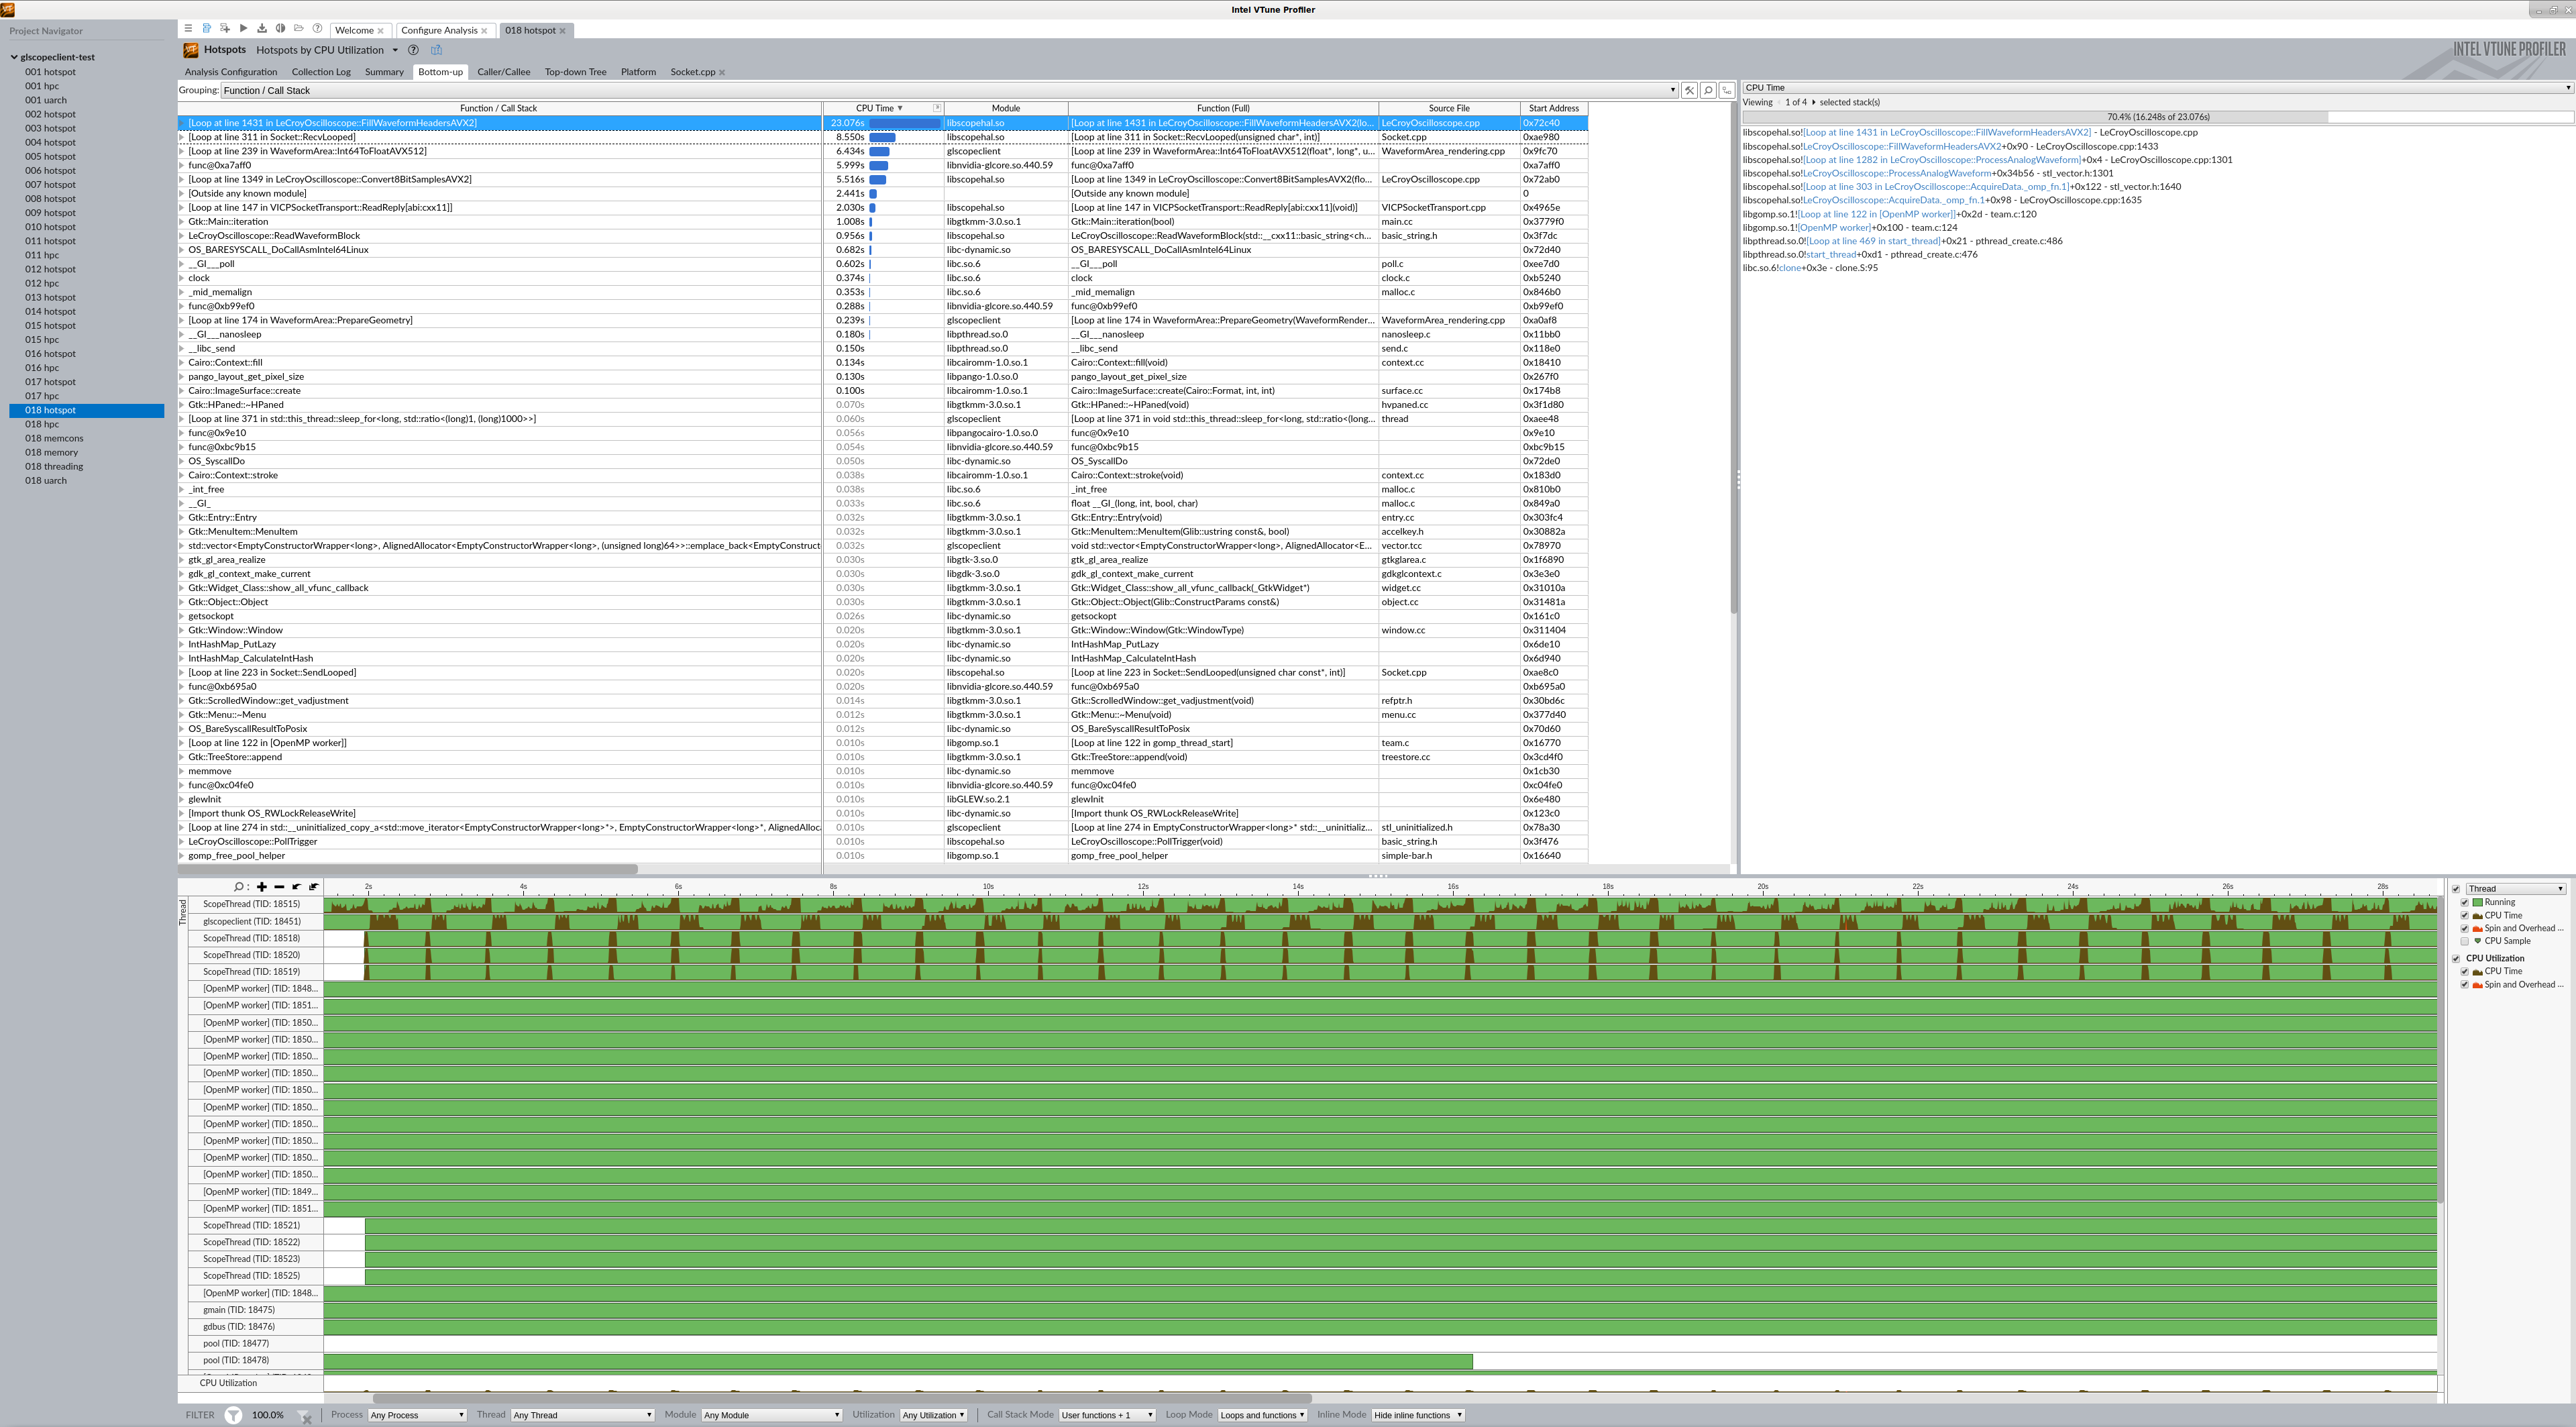Click the rightmost grid toolbar icon beside Grouping
The width and height of the screenshot is (2576, 1427).
1727,90
